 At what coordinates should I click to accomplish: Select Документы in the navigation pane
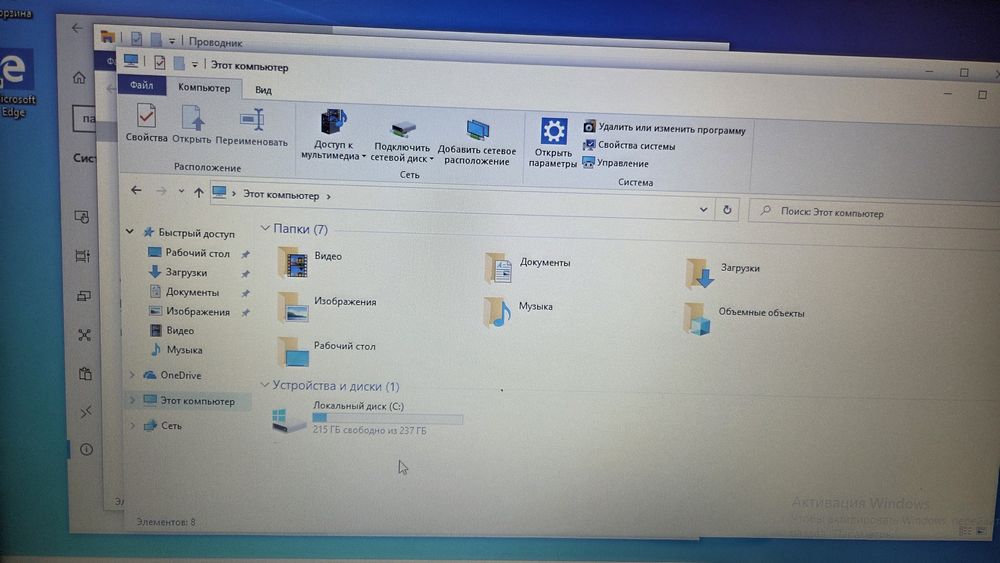192,292
